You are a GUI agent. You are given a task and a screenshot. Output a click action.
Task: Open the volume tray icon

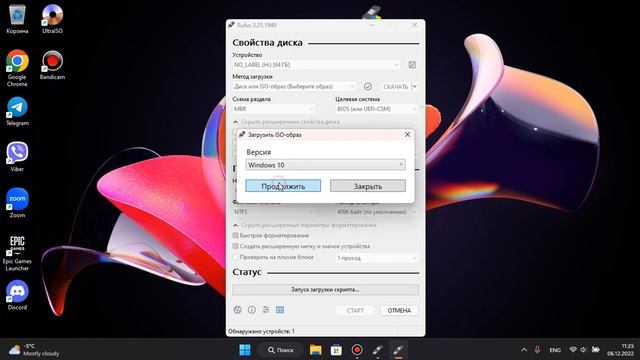tap(583, 350)
